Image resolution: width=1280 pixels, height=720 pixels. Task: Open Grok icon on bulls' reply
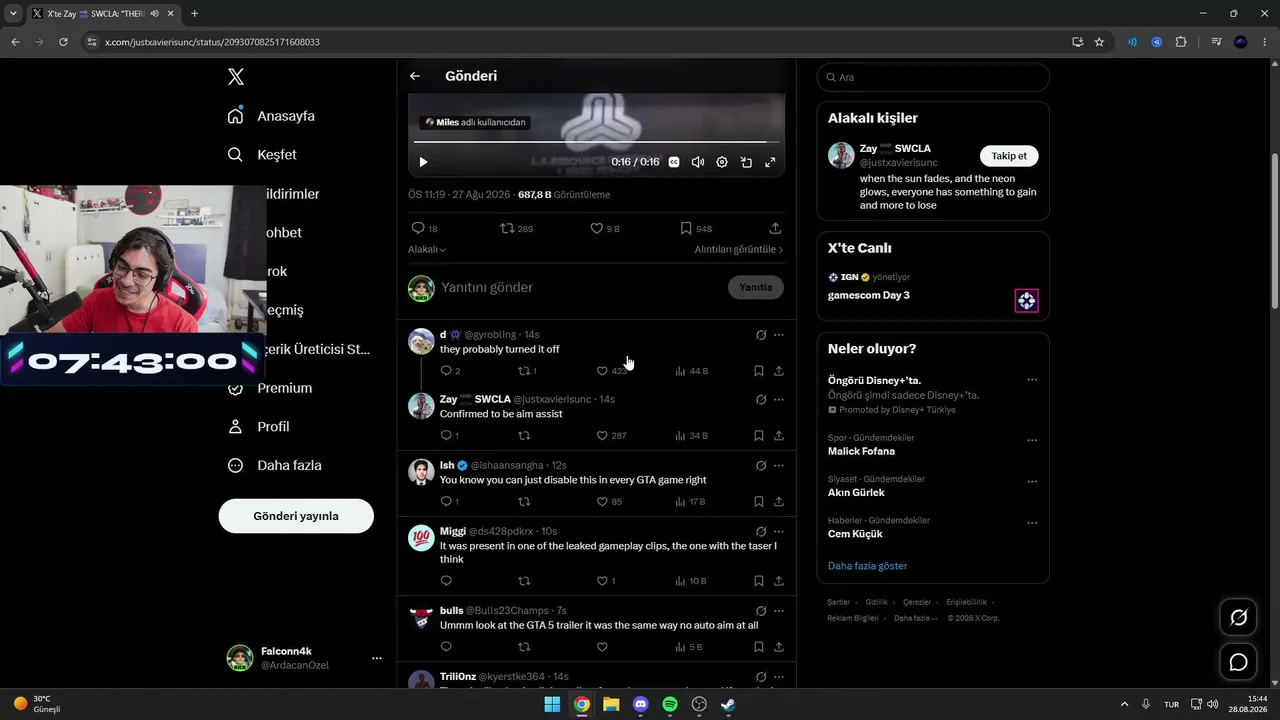coord(761,611)
